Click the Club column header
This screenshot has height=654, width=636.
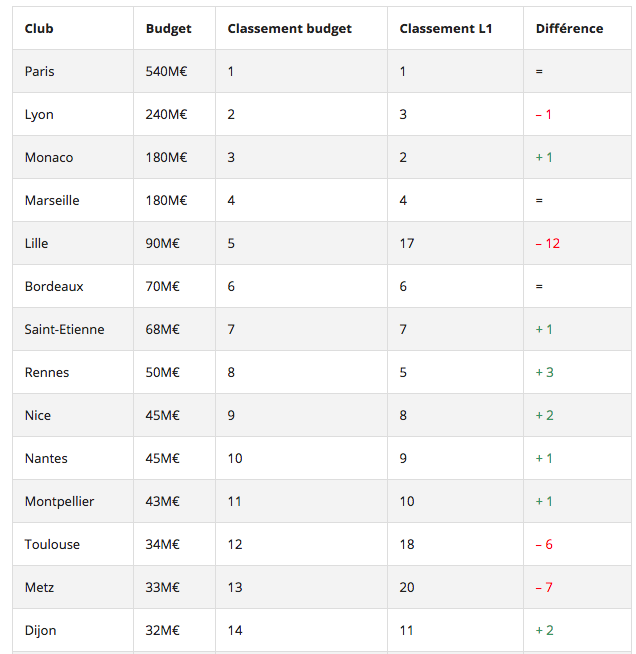[39, 29]
